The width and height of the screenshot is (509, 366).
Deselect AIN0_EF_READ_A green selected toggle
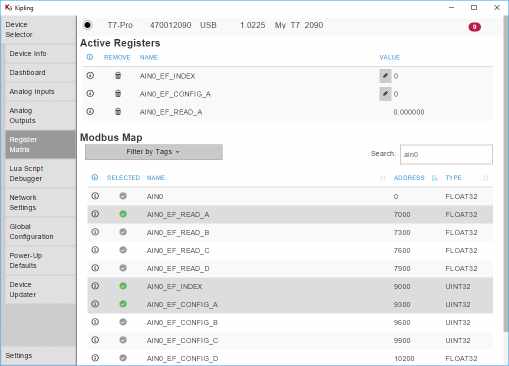point(123,214)
